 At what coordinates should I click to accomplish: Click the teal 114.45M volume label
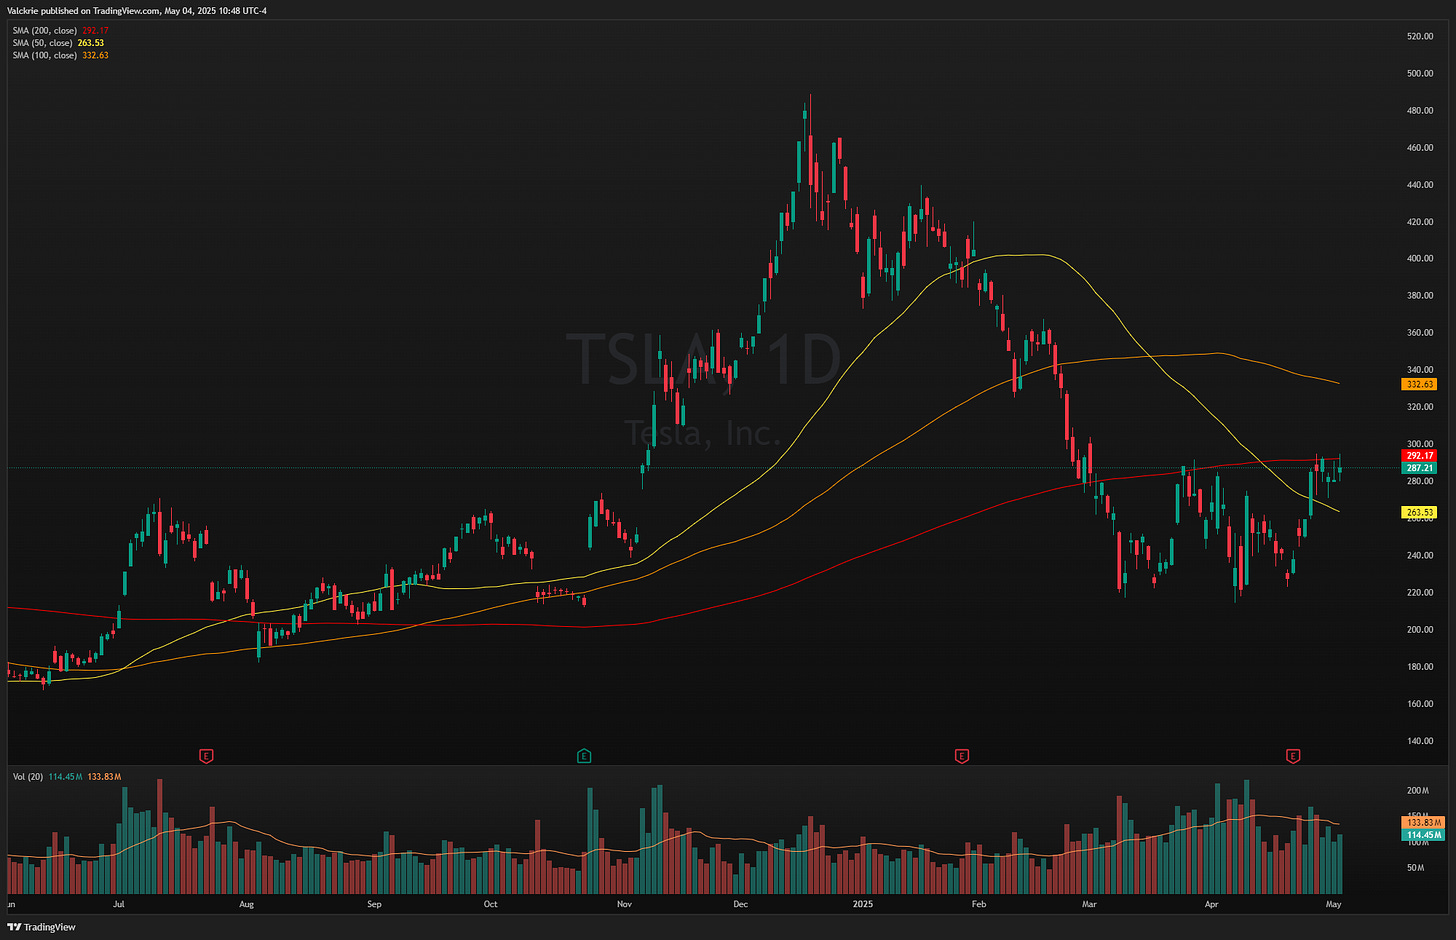point(1423,834)
